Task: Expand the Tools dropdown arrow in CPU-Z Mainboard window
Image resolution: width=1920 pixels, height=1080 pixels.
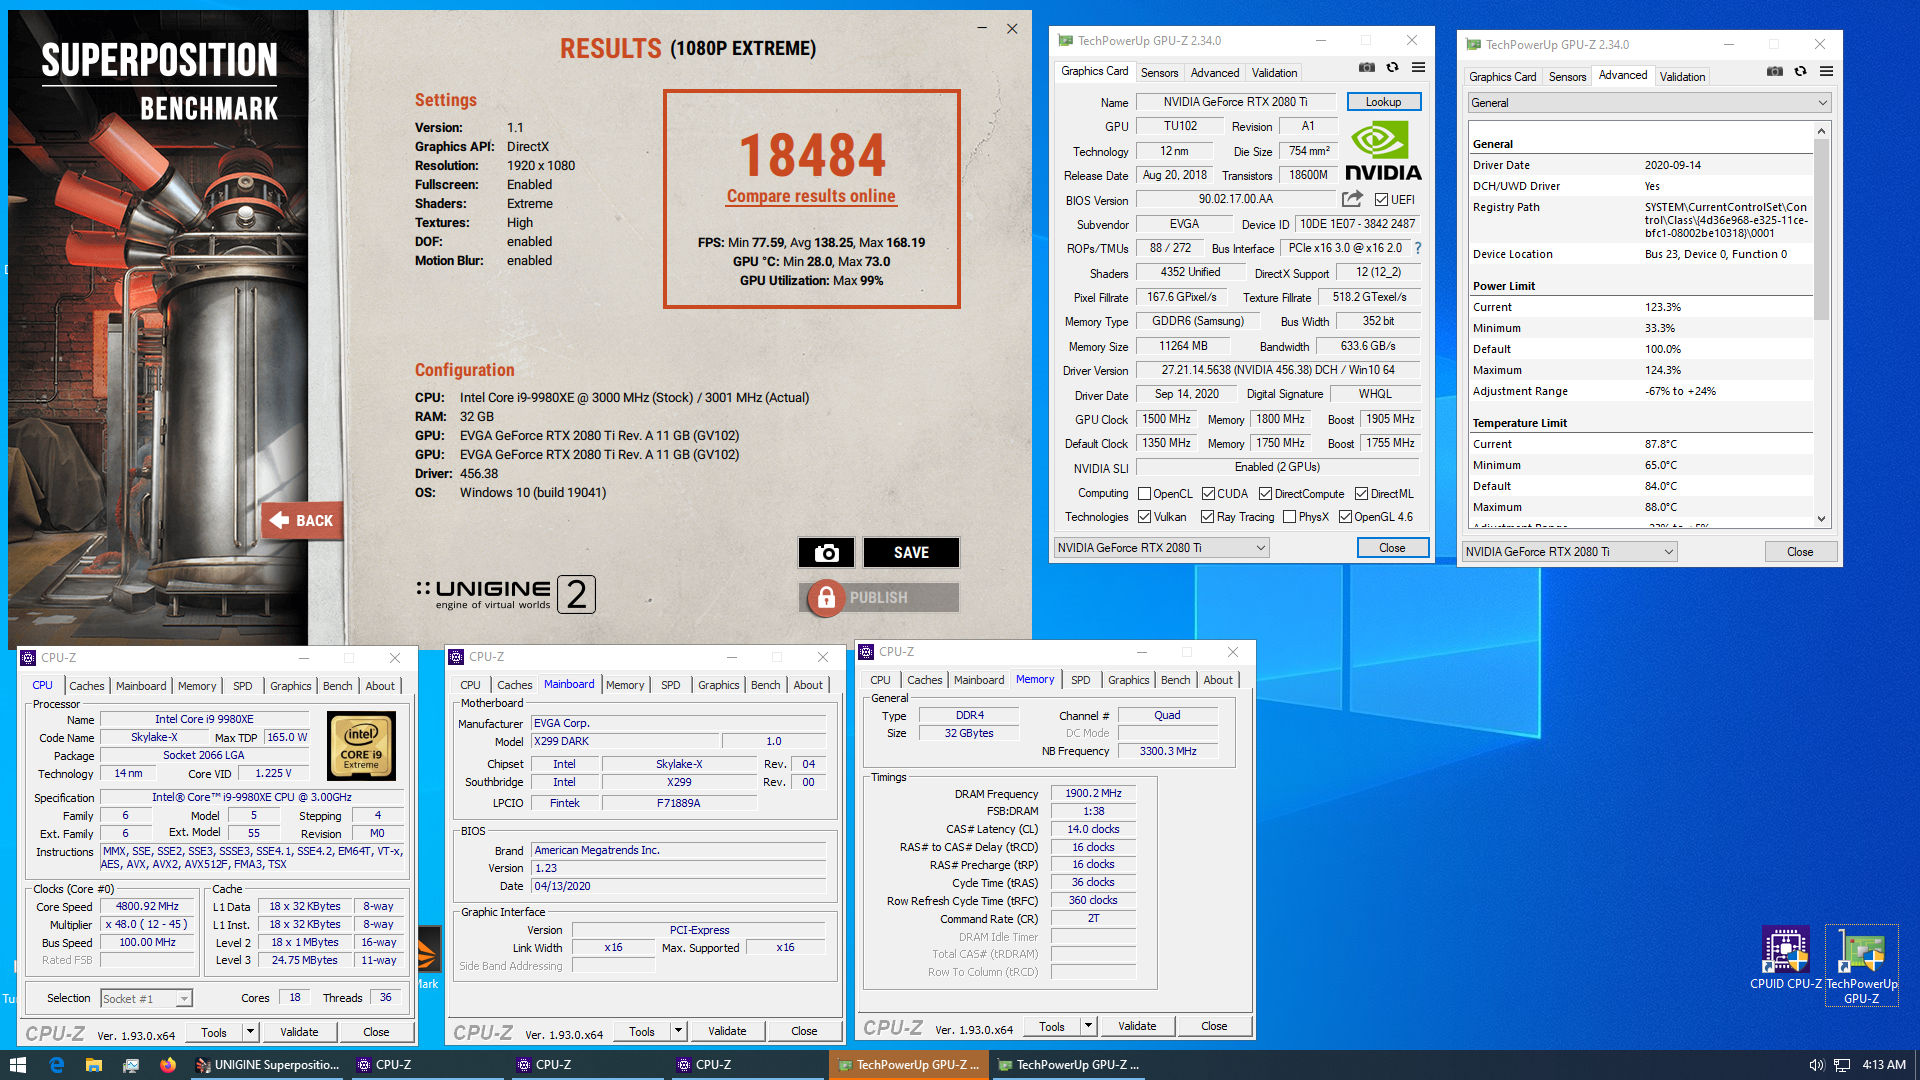Action: coord(678,1031)
